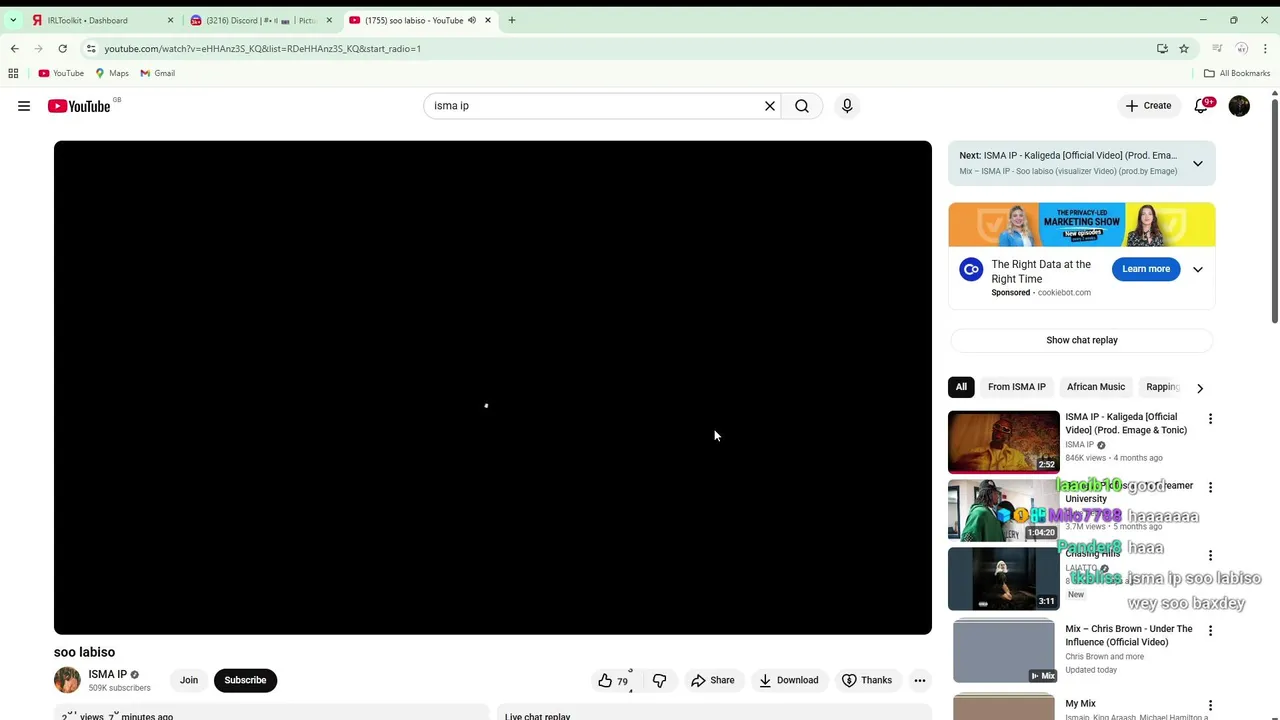Go to the YouTube home logo
1280x720 pixels.
pos(79,106)
